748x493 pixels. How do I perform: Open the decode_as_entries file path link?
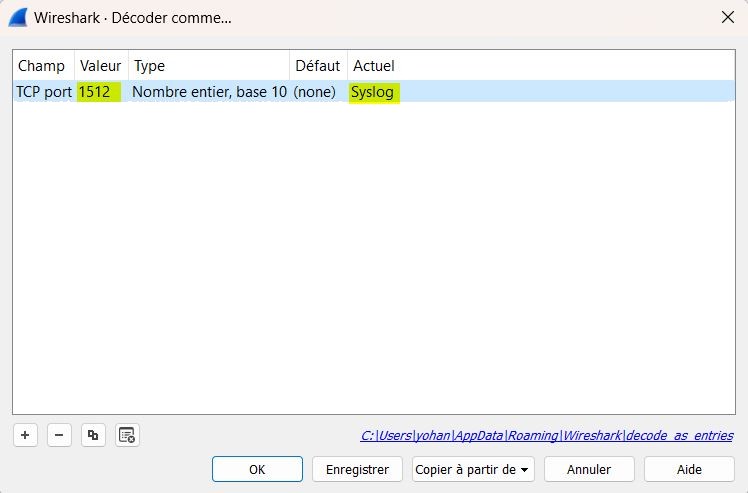point(547,436)
